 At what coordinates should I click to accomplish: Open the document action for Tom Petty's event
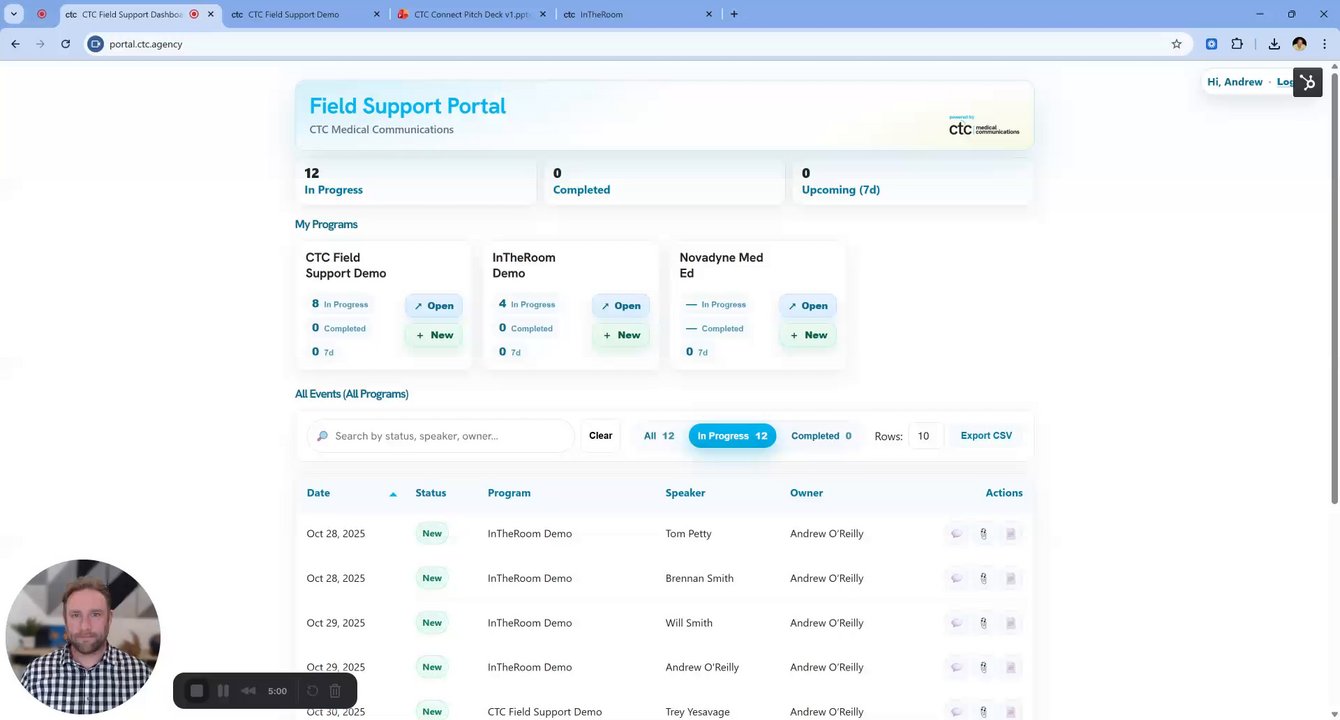[1010, 534]
